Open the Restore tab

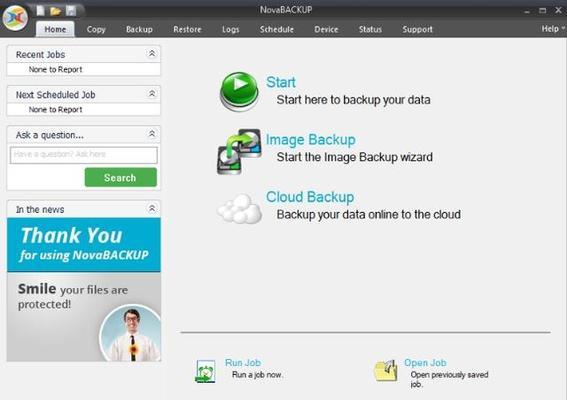click(187, 29)
